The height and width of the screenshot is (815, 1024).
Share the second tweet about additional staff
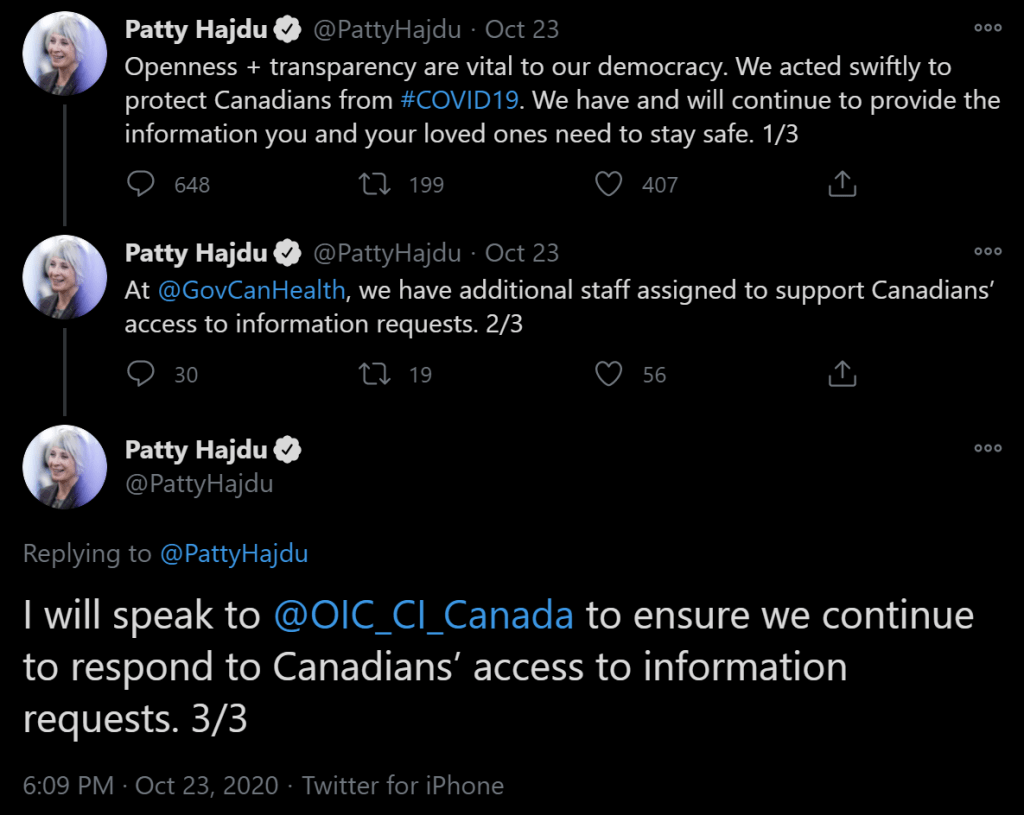pos(842,374)
